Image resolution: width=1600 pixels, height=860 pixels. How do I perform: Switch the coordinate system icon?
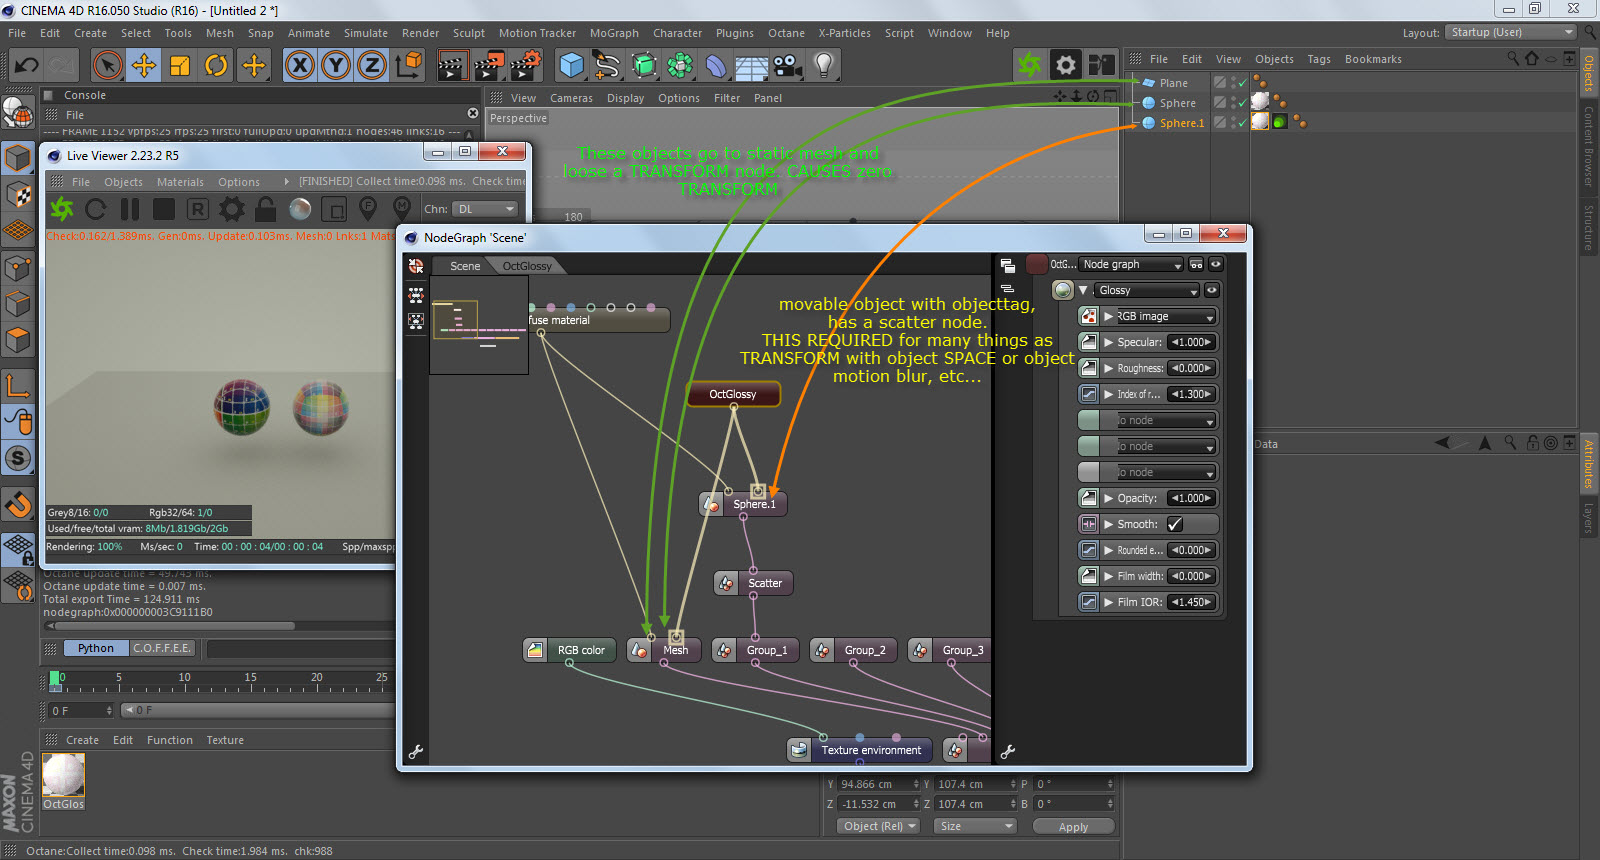tap(409, 66)
